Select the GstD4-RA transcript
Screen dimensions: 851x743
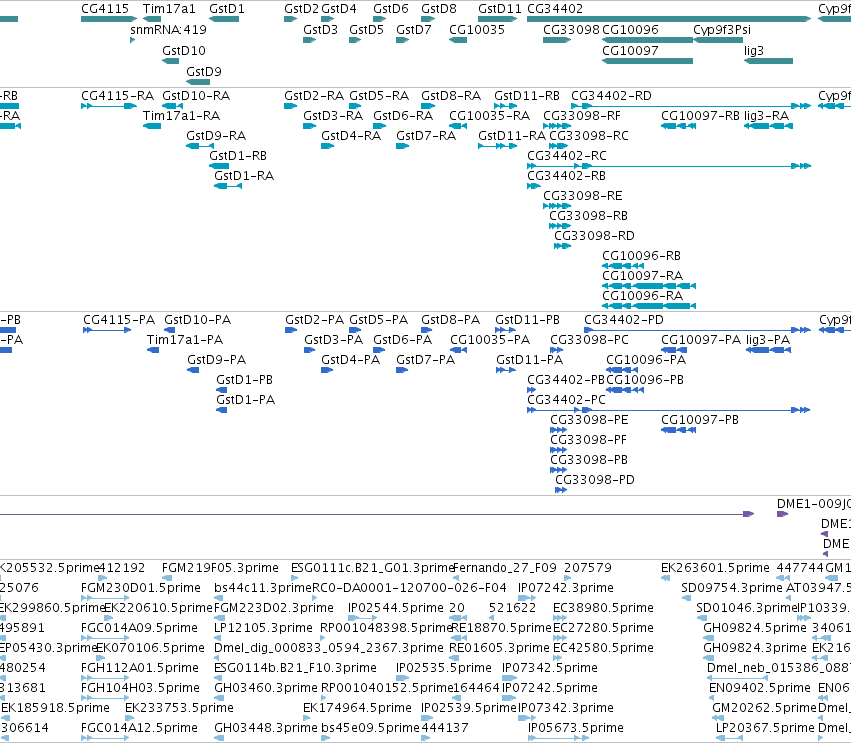click(327, 146)
